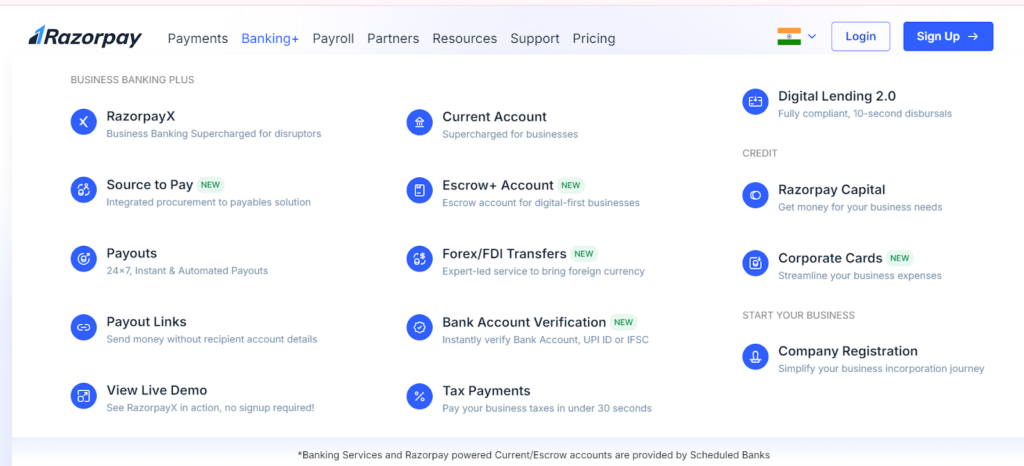
Task: Open the Digital Lending 2.0 link
Action: click(837, 96)
